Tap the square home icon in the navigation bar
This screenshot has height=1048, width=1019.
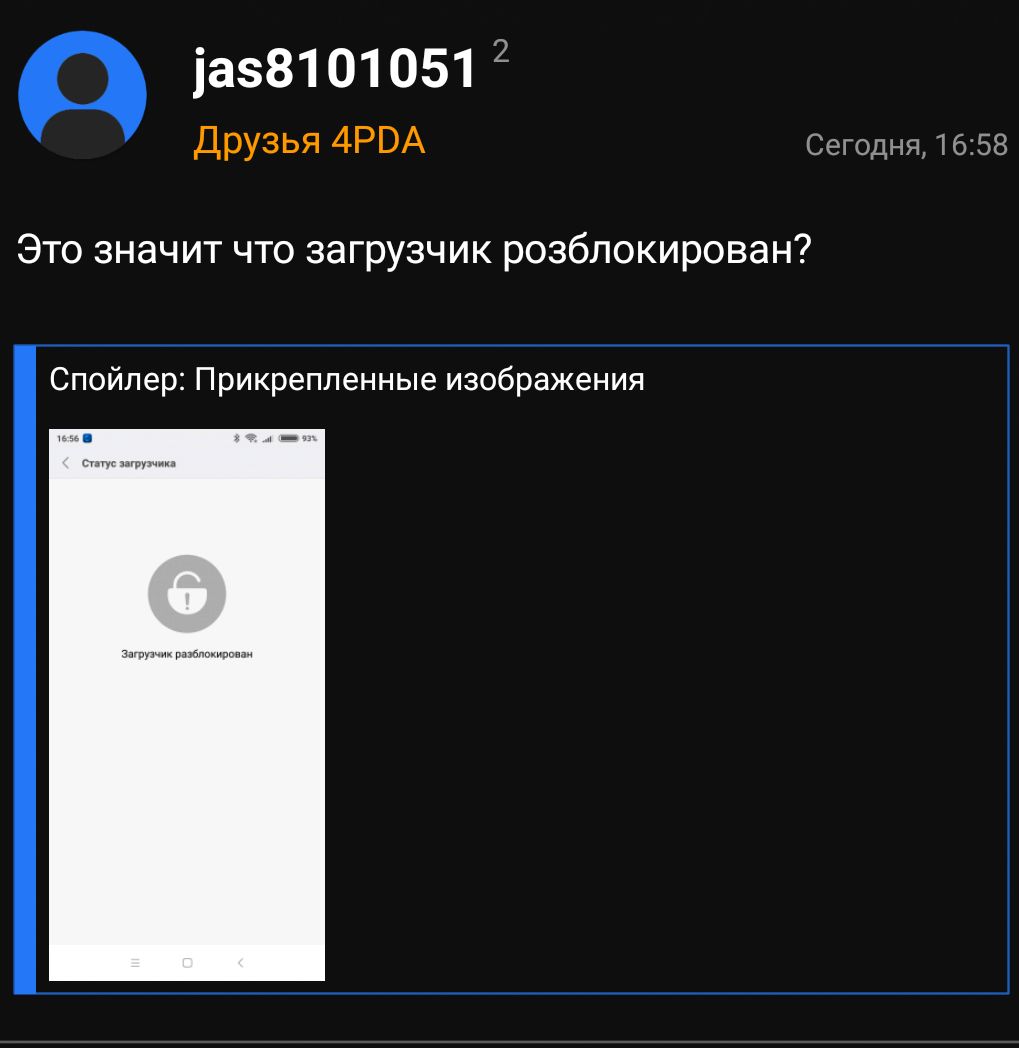point(187,962)
